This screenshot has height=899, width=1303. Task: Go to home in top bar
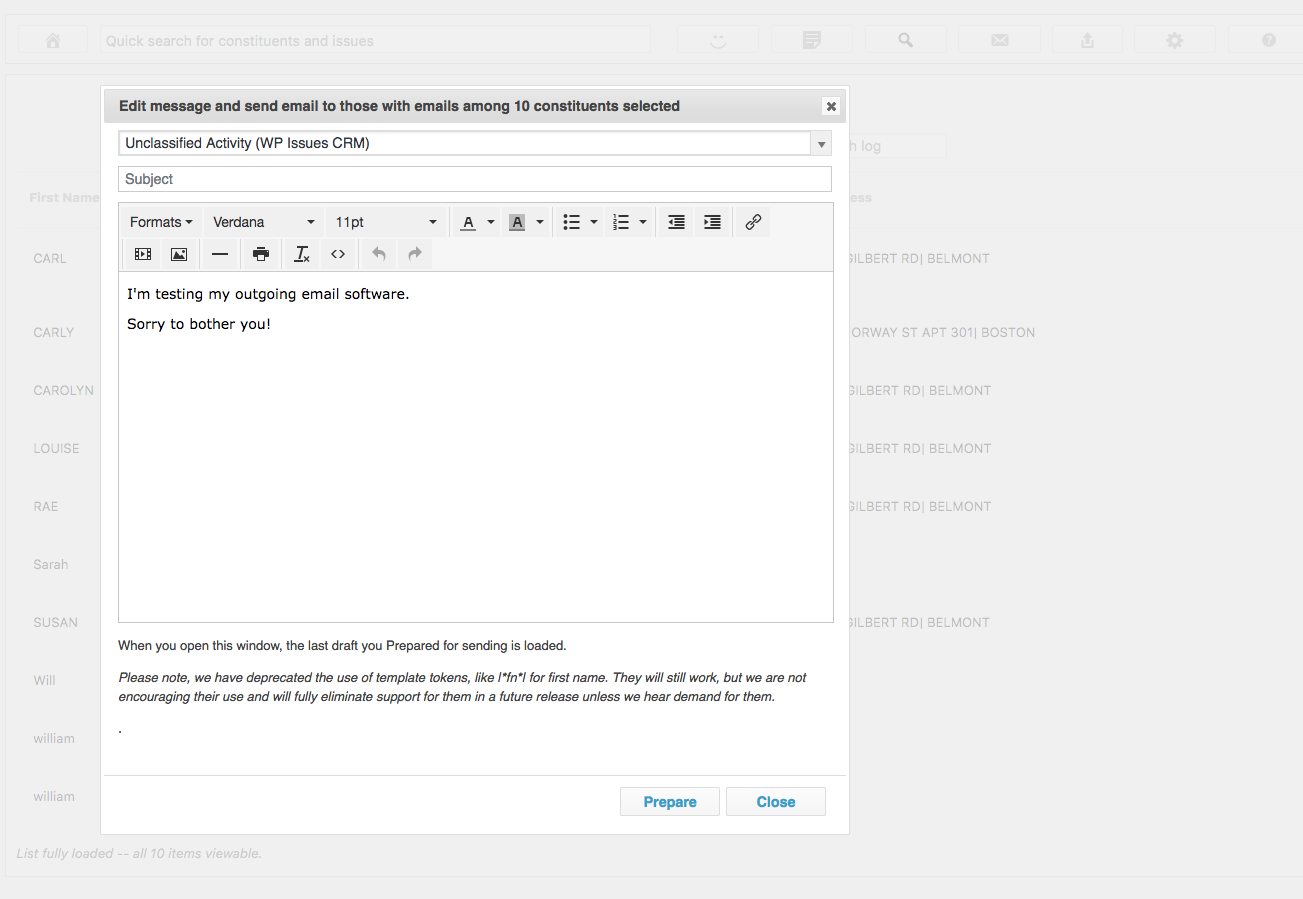[53, 41]
